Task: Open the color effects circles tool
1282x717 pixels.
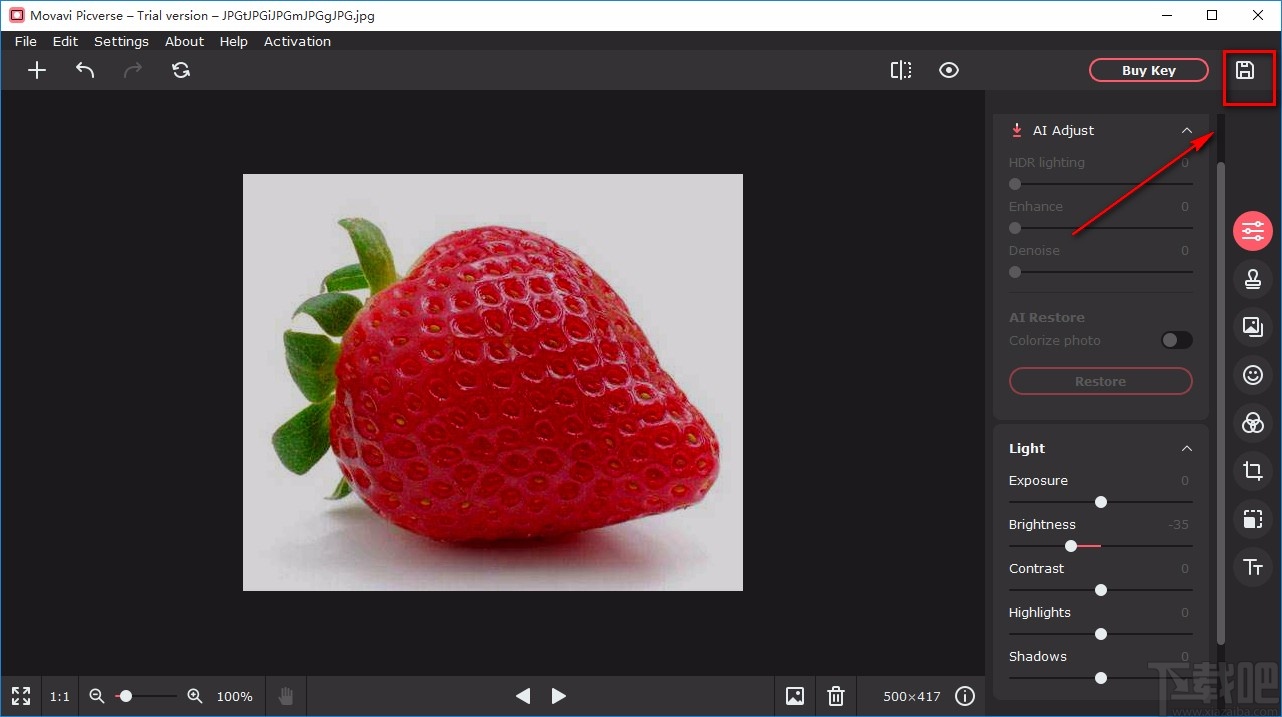Action: [x=1253, y=423]
